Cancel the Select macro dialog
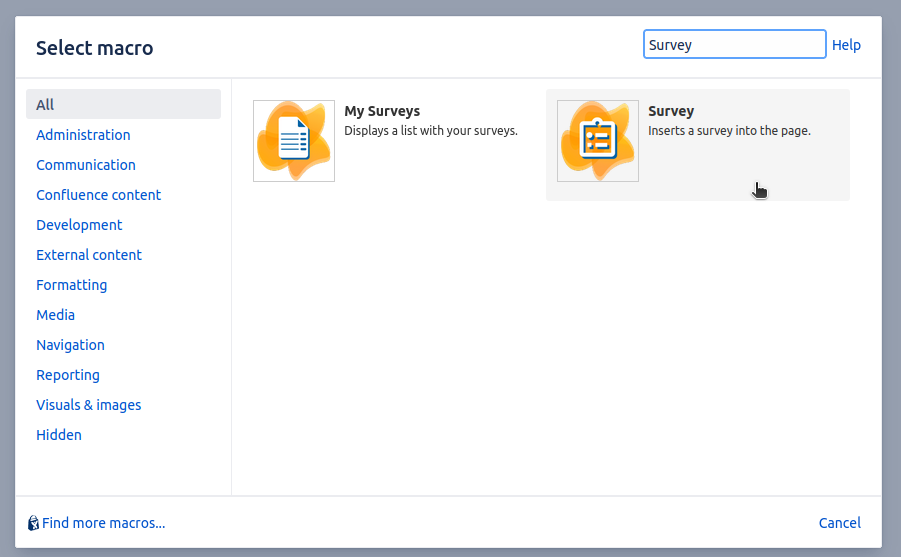 [x=839, y=523]
